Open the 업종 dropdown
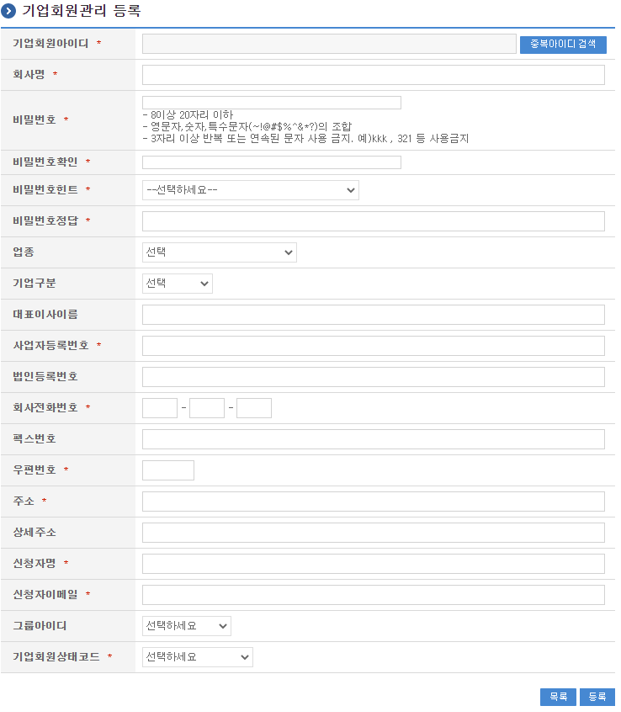Viewport: 621px width, 712px height. pyautogui.click(x=219, y=252)
